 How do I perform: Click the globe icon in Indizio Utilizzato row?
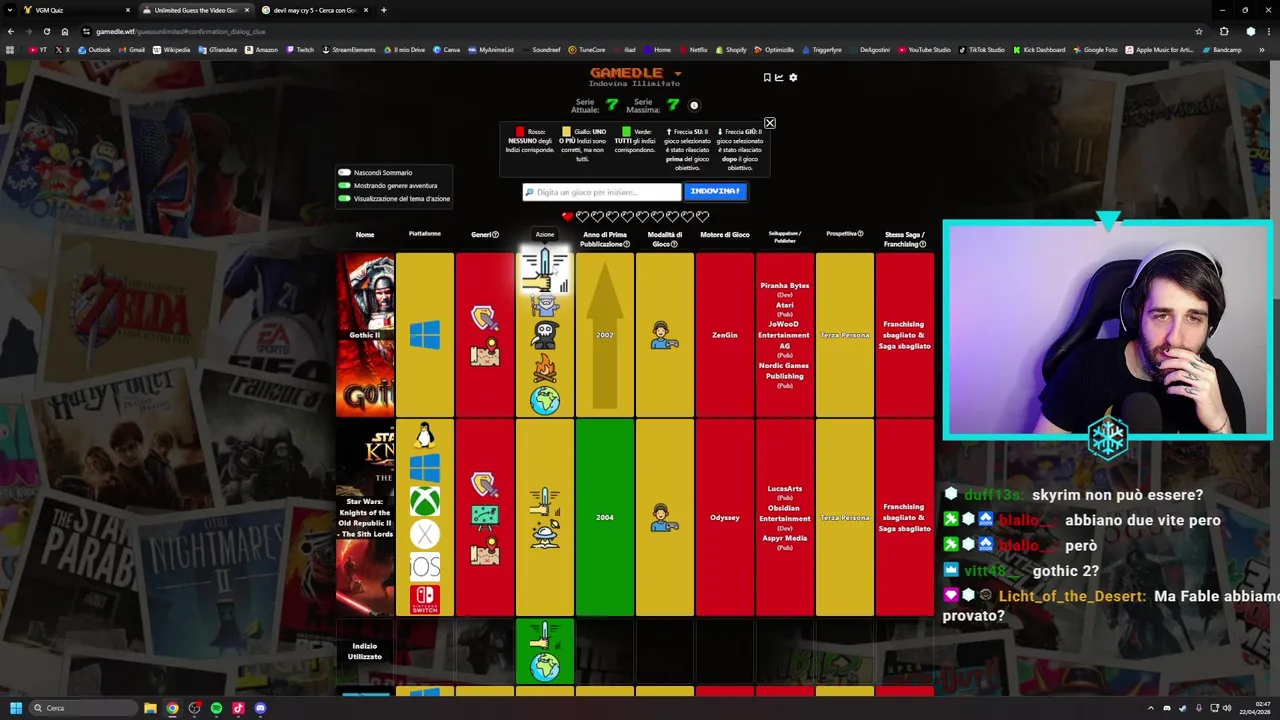point(545,667)
